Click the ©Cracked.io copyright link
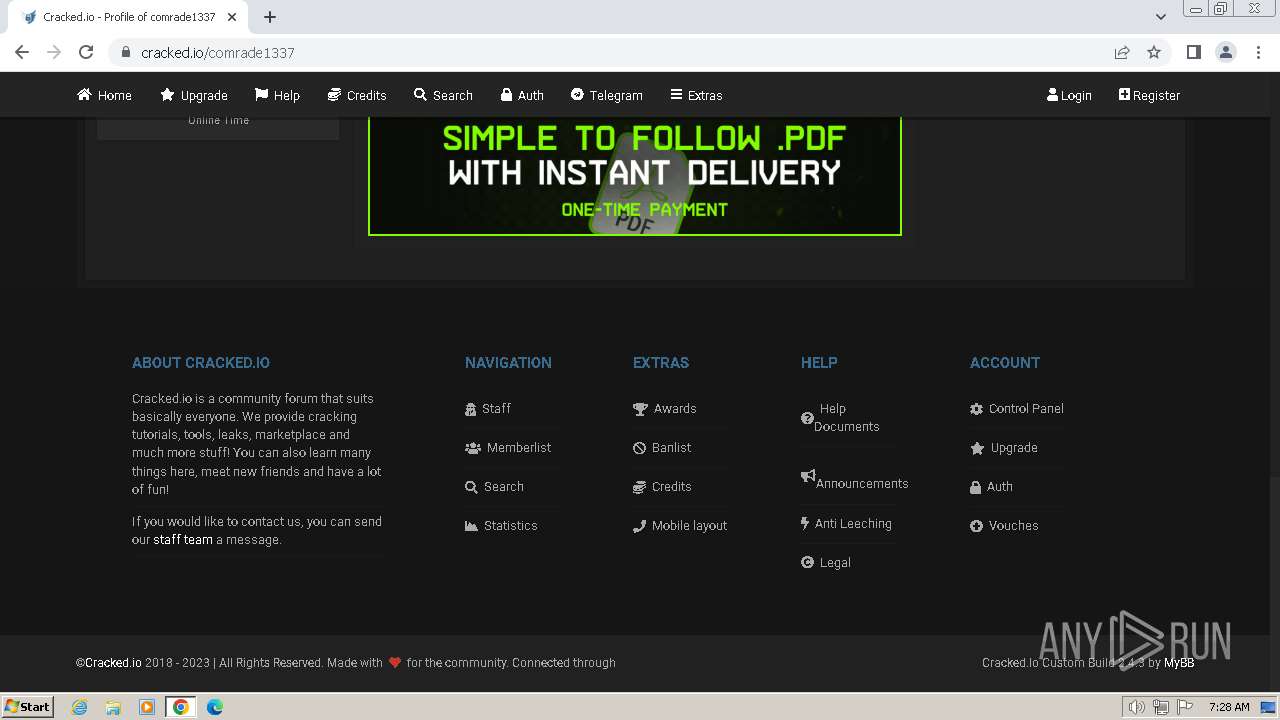The width and height of the screenshot is (1280, 720). [109, 663]
